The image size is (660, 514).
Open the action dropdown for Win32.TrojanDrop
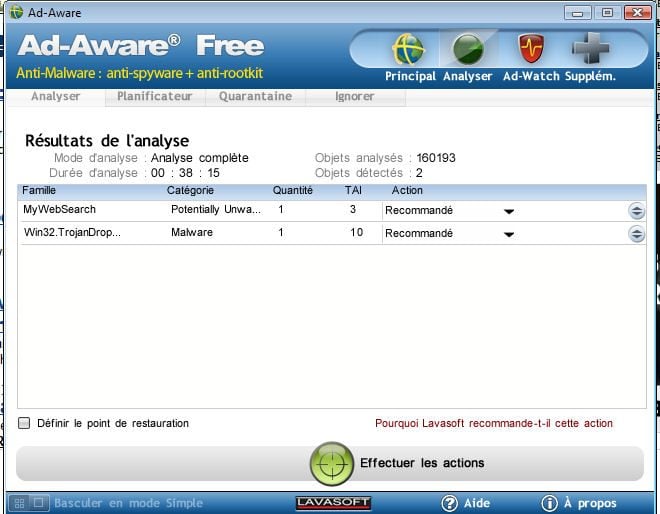[508, 234]
